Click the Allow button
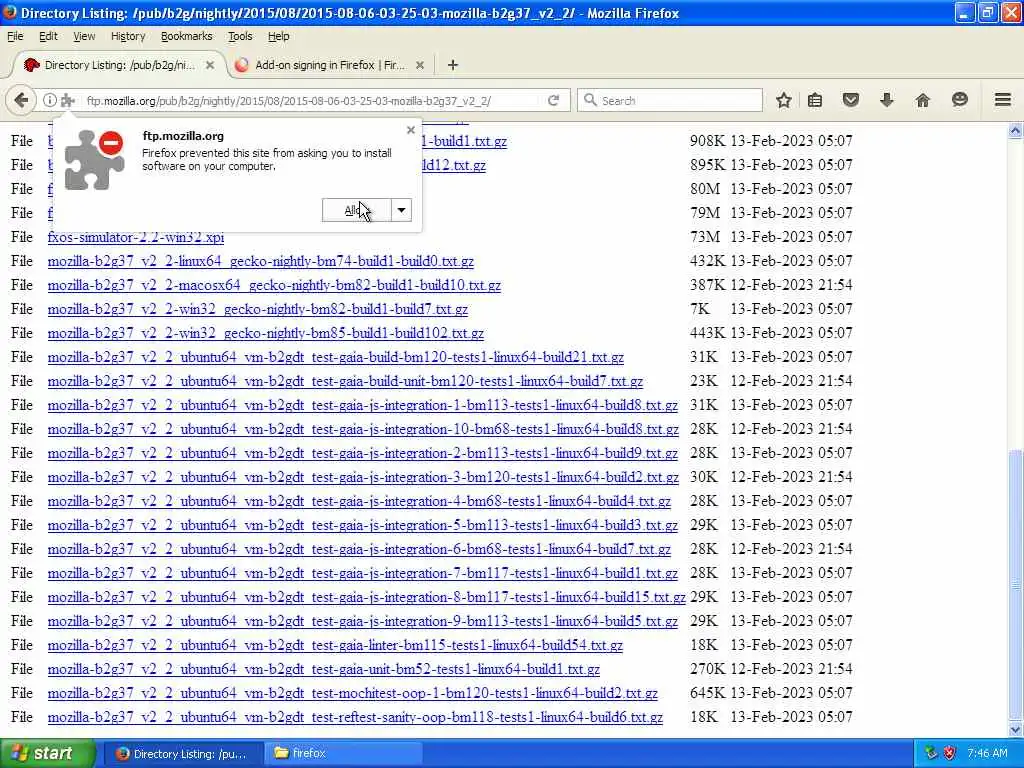This screenshot has height=768, width=1024. (357, 210)
